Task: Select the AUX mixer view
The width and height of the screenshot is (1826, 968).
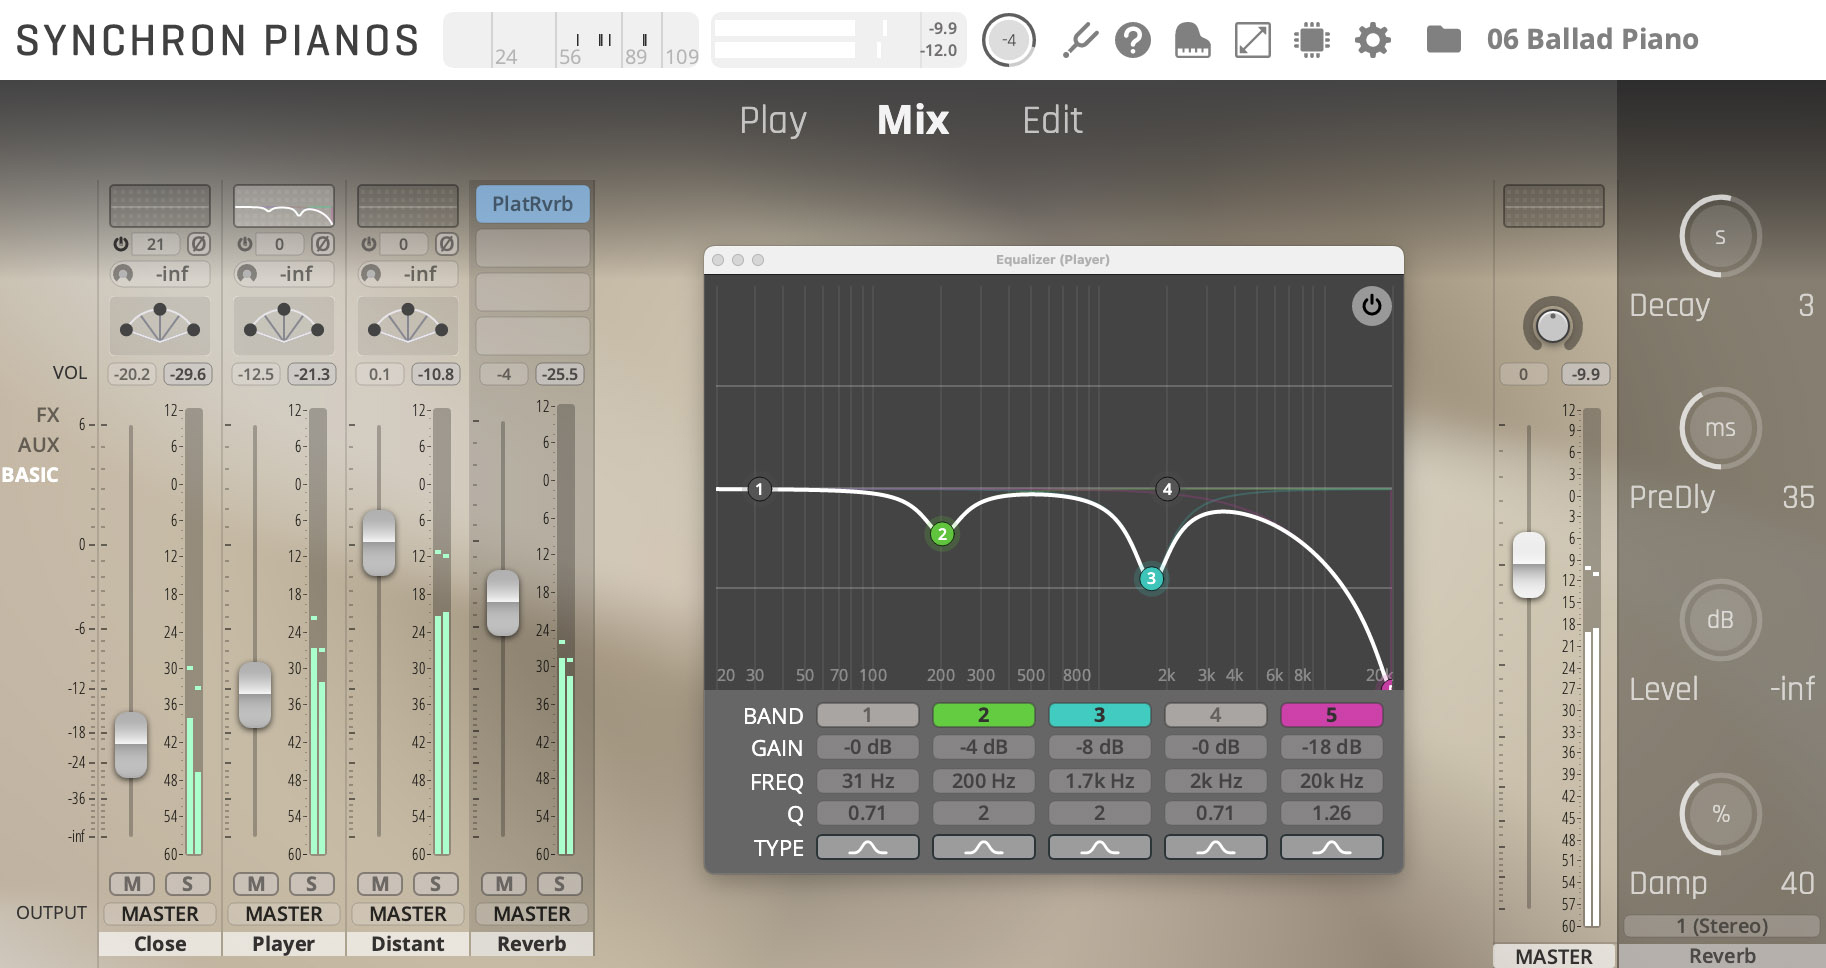Action: [39, 445]
